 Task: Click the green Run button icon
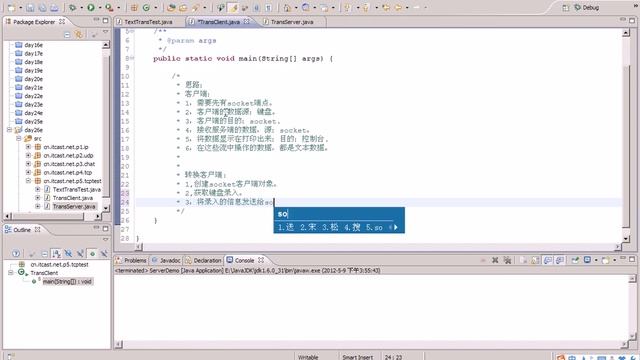tap(91, 7)
